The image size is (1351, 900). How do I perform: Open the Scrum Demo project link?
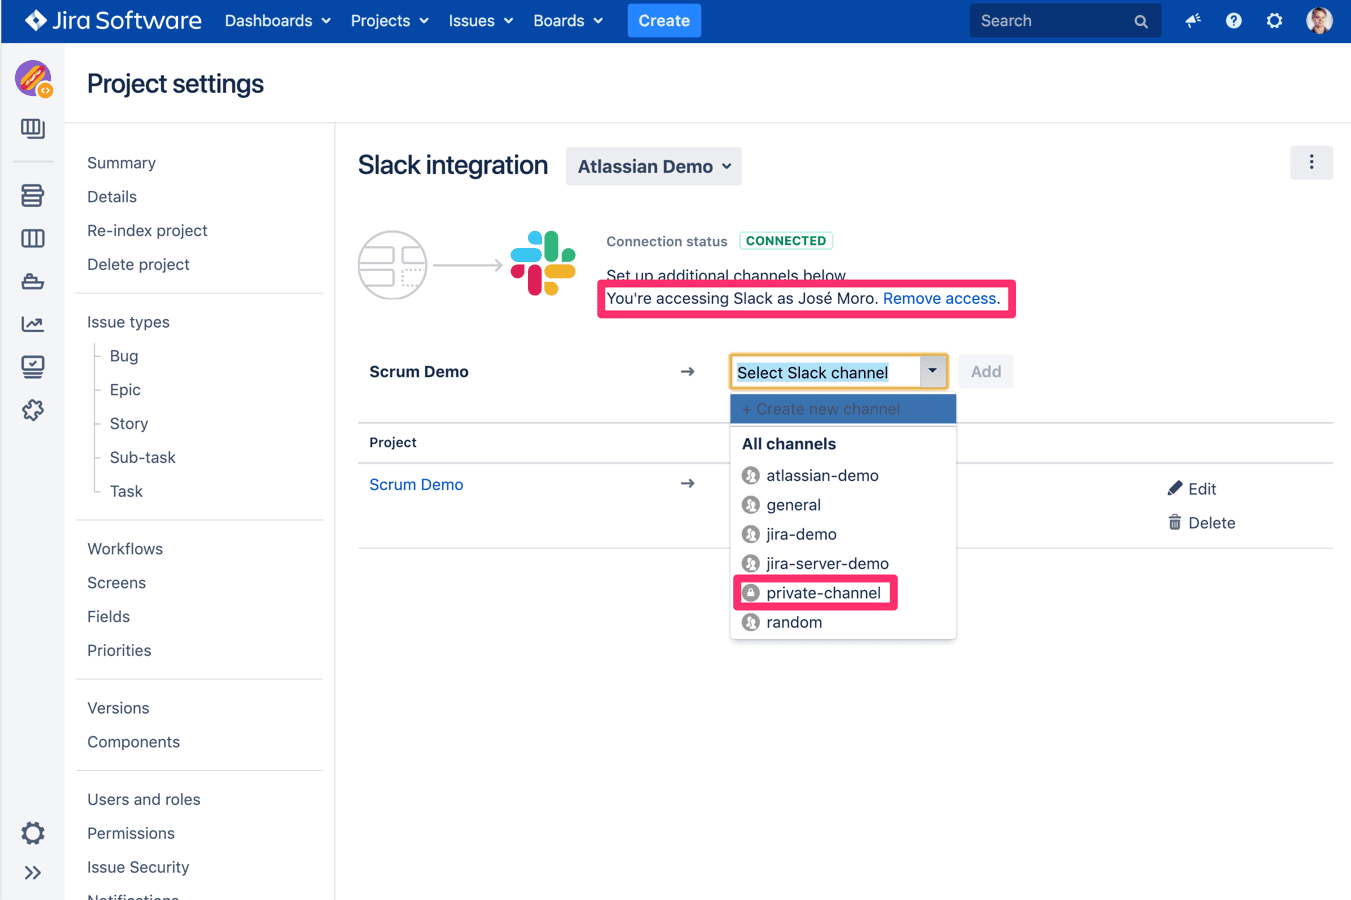(416, 484)
